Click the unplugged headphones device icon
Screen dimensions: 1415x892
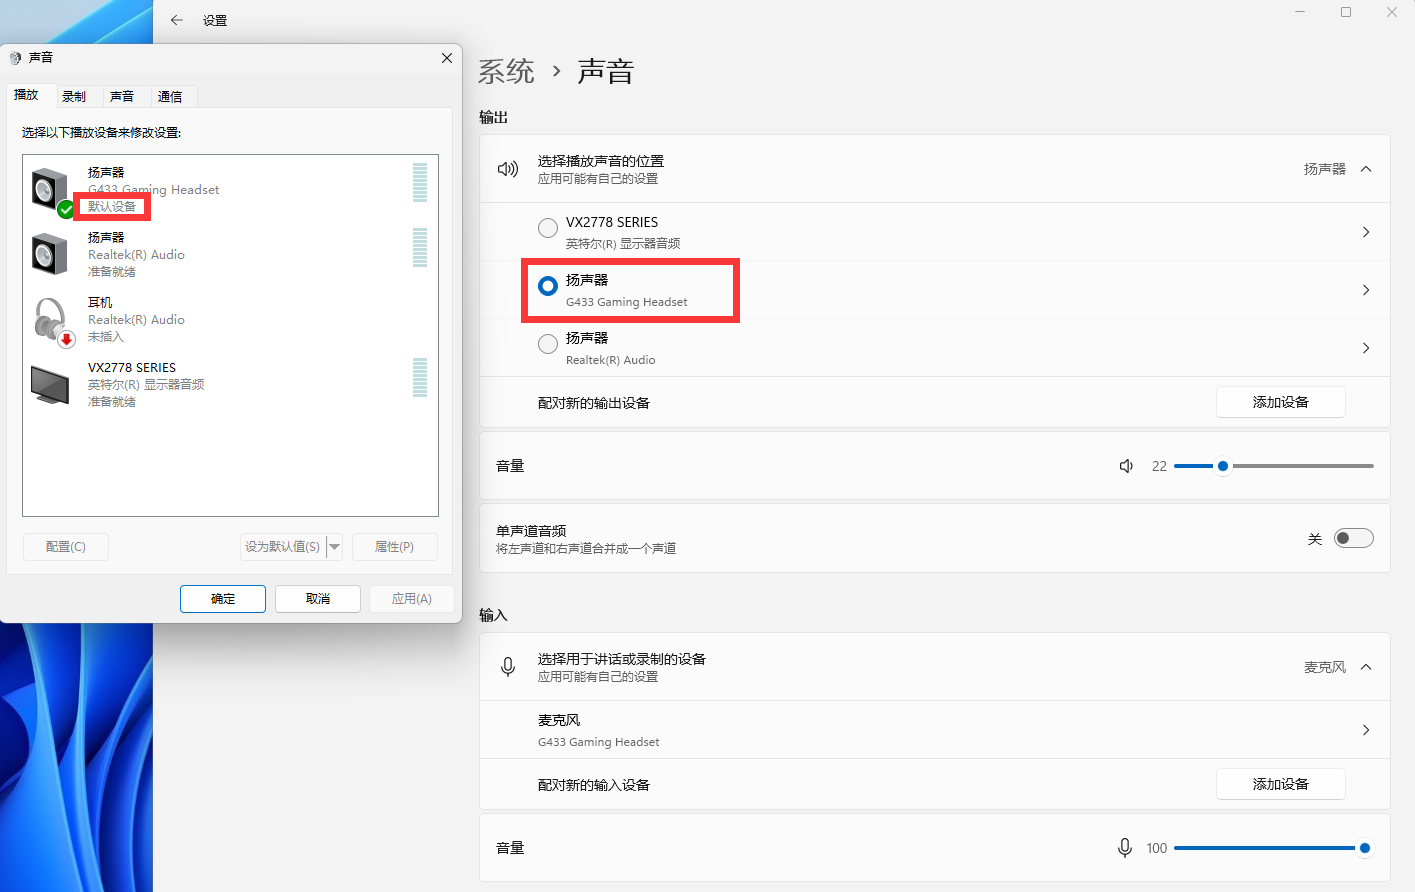click(50, 319)
